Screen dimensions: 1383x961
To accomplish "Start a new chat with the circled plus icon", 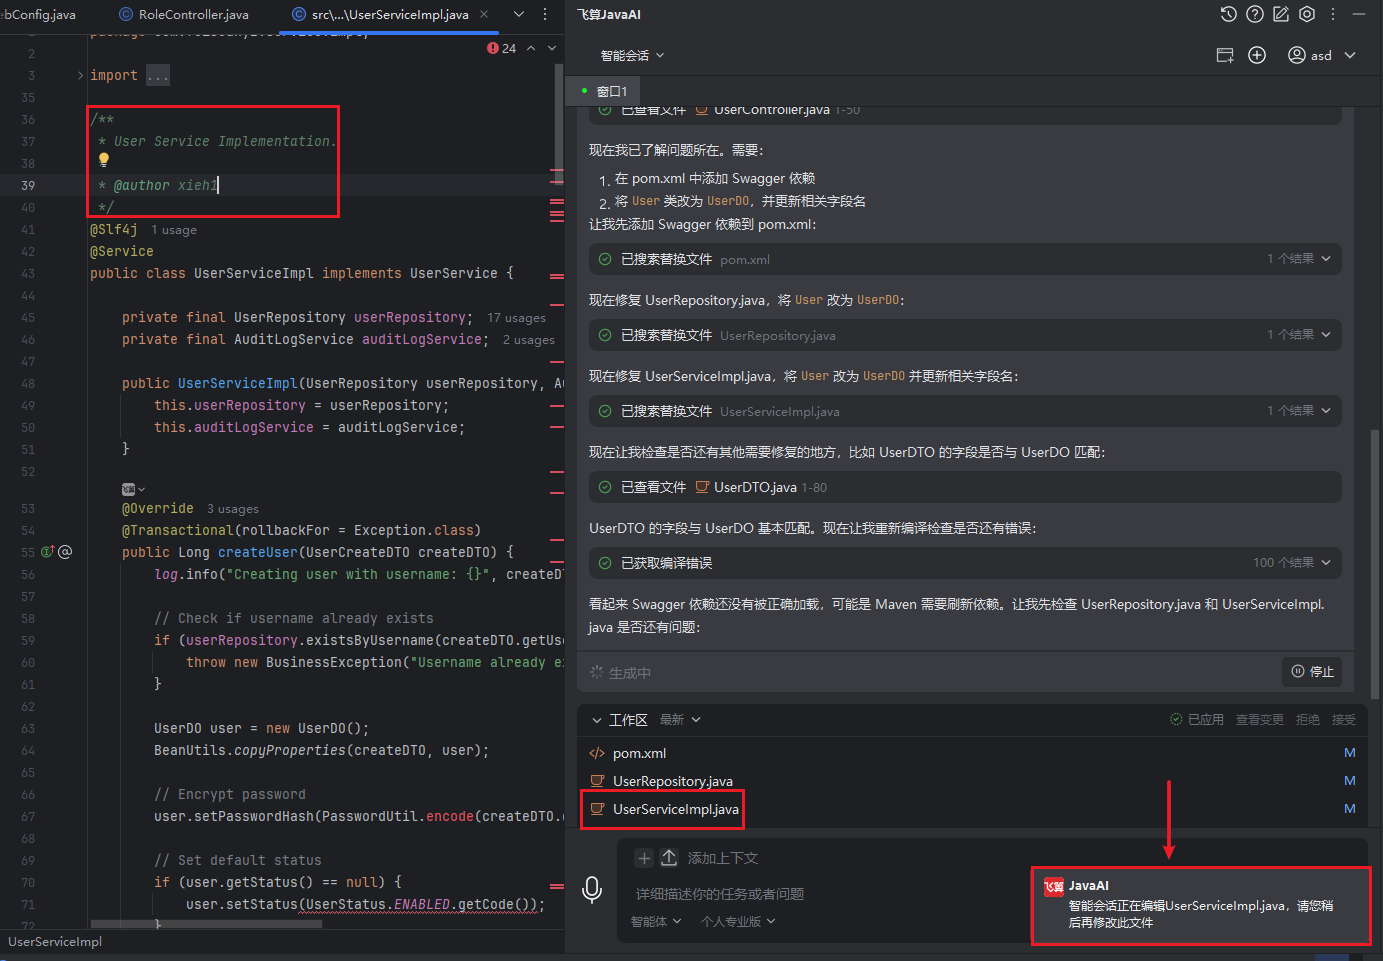I will [x=1257, y=55].
